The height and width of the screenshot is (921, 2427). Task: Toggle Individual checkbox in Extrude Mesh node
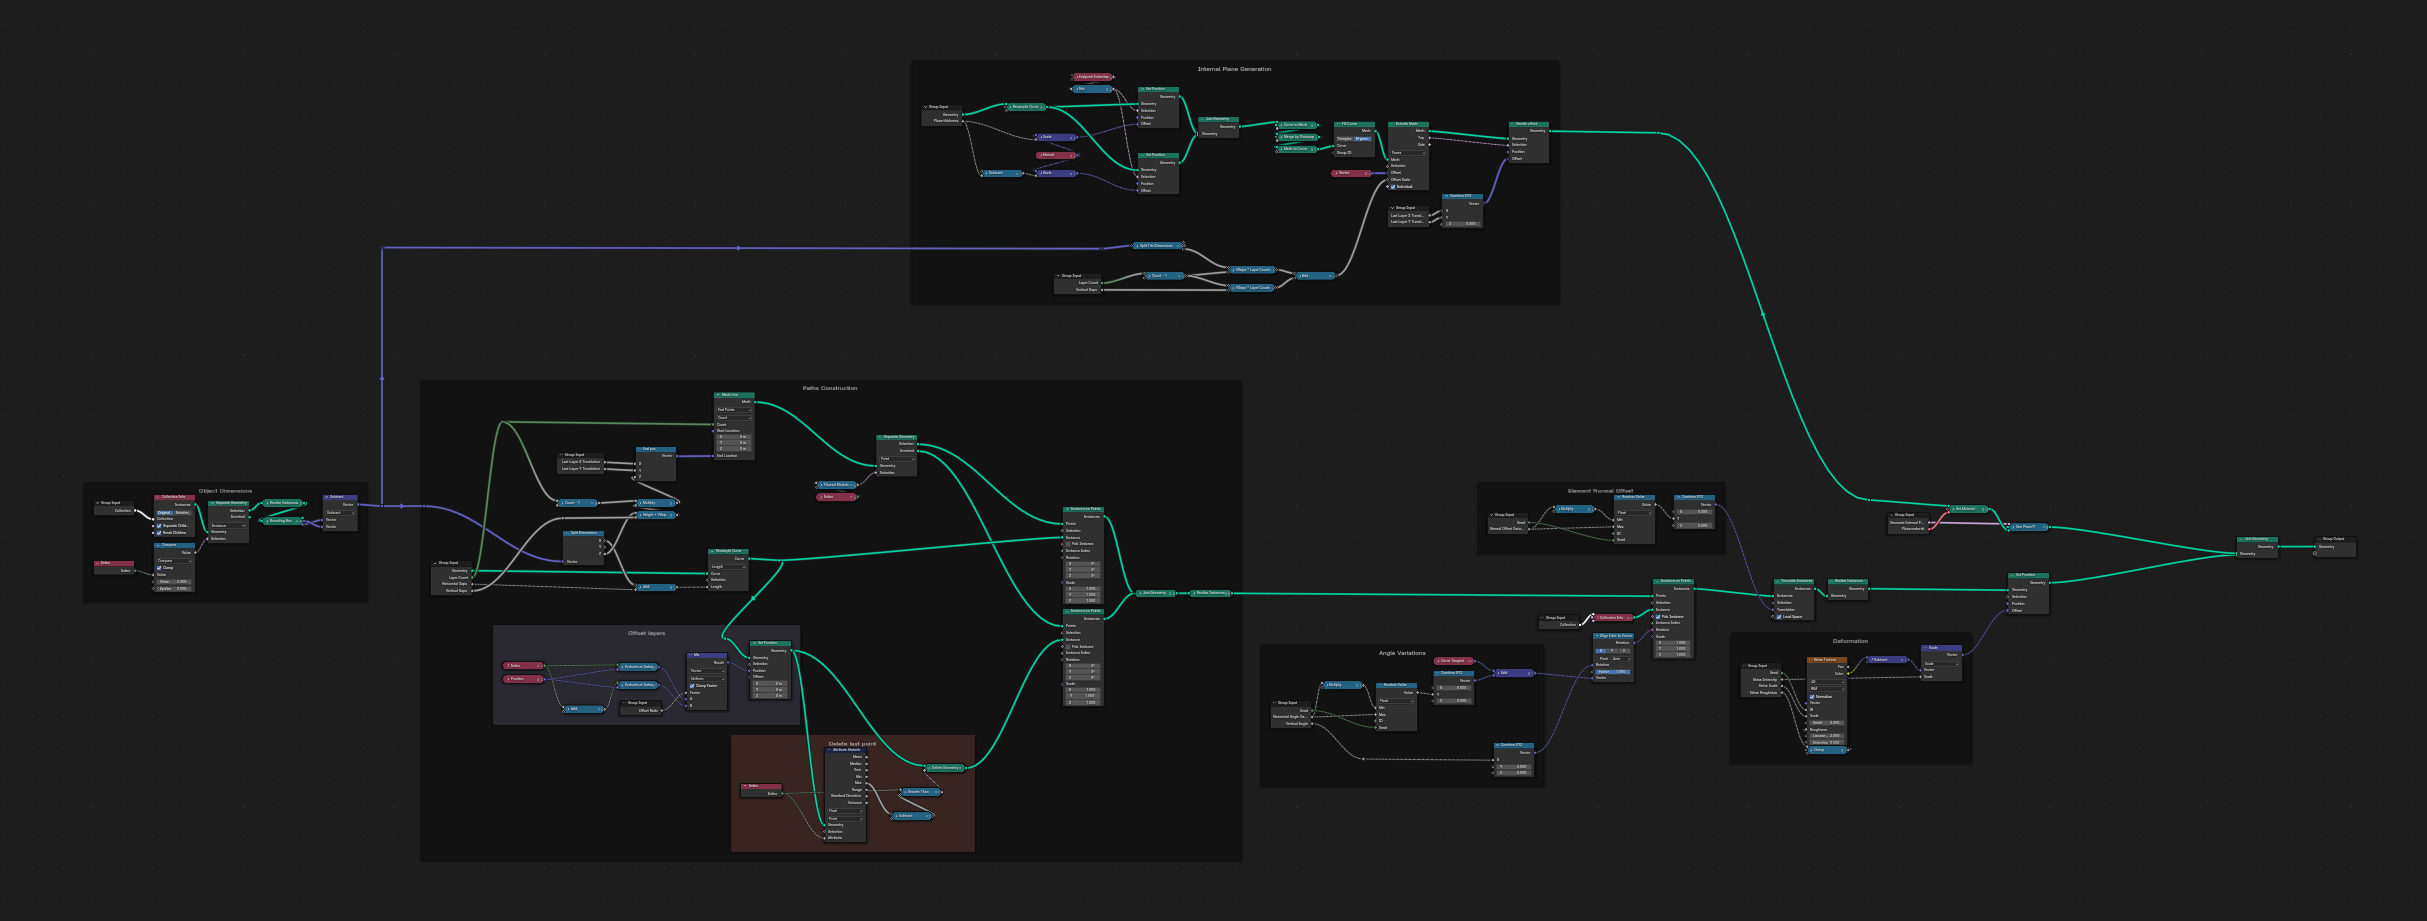pos(1393,187)
